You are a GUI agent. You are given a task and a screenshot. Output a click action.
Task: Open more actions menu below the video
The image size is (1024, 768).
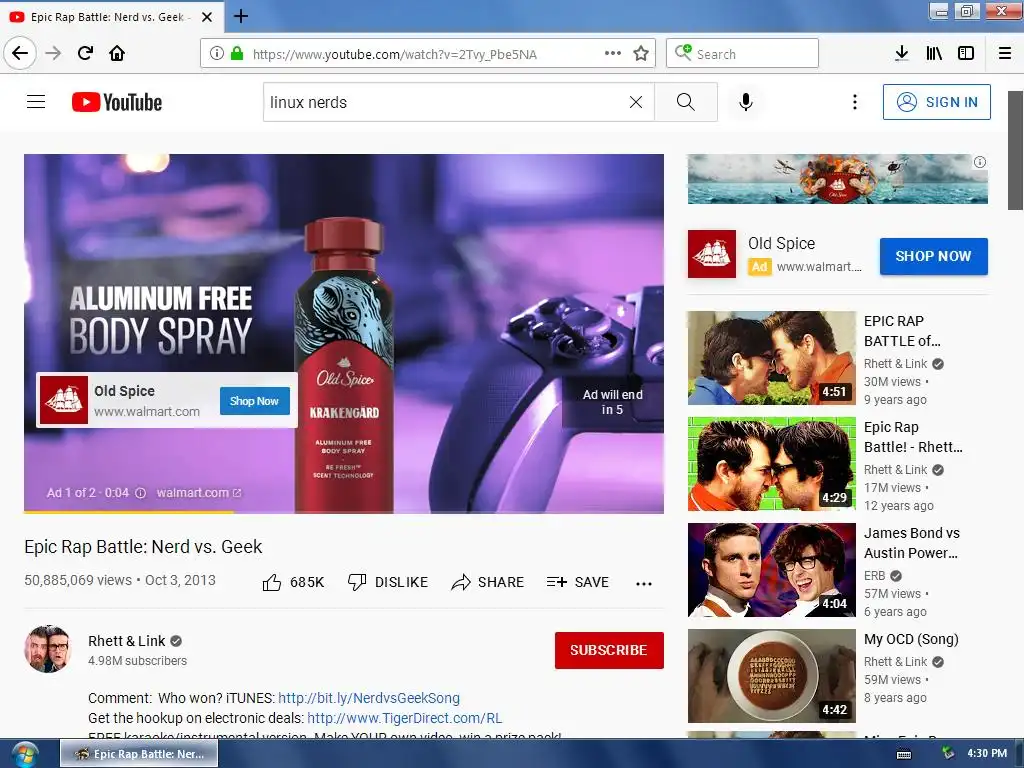click(644, 583)
